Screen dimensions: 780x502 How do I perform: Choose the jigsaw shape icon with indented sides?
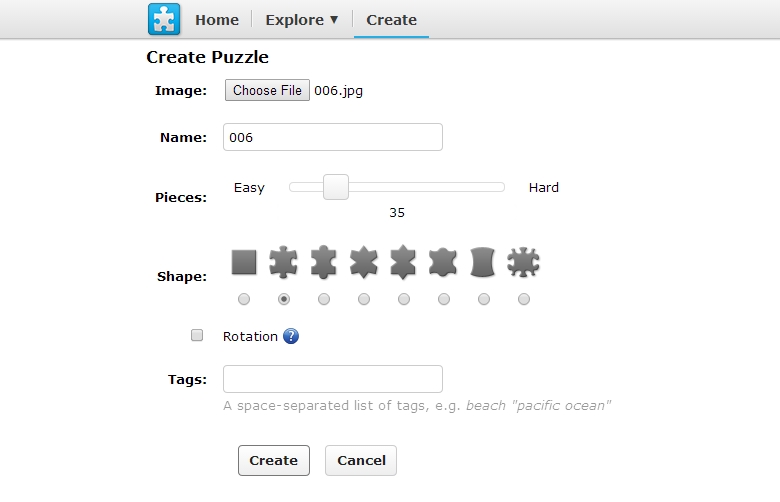point(324,263)
